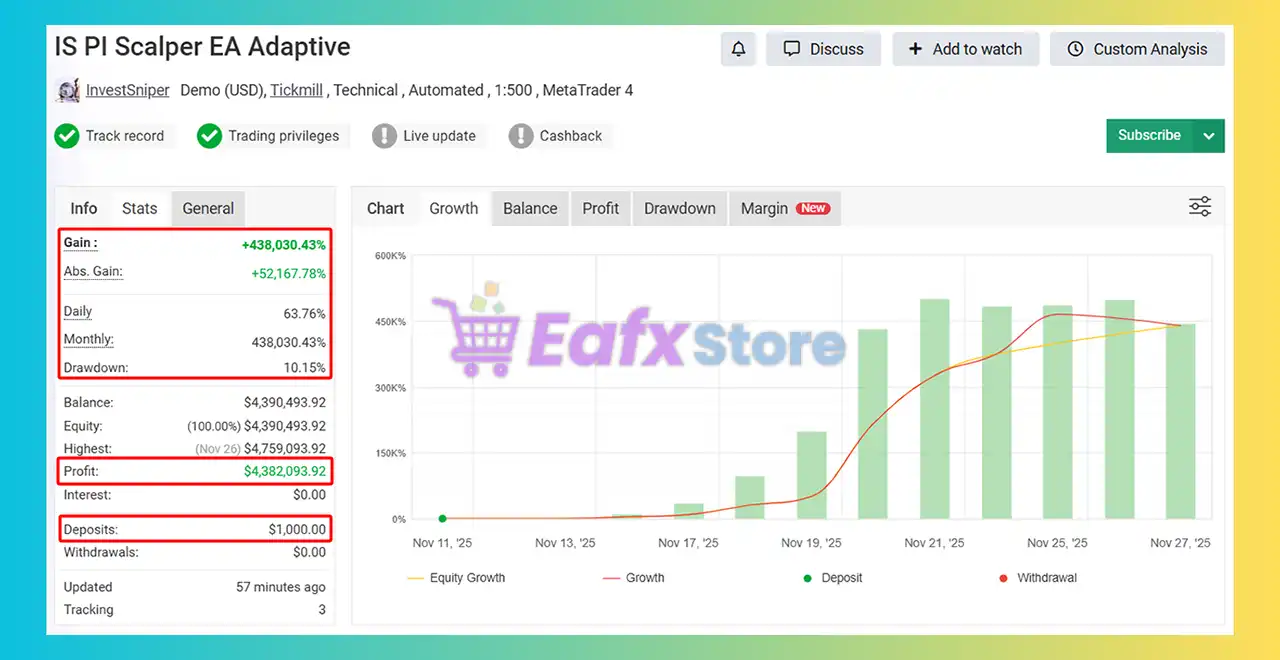Click the tallest bar near Nov 21
Viewport: 1280px width, 660px height.
[x=935, y=410]
